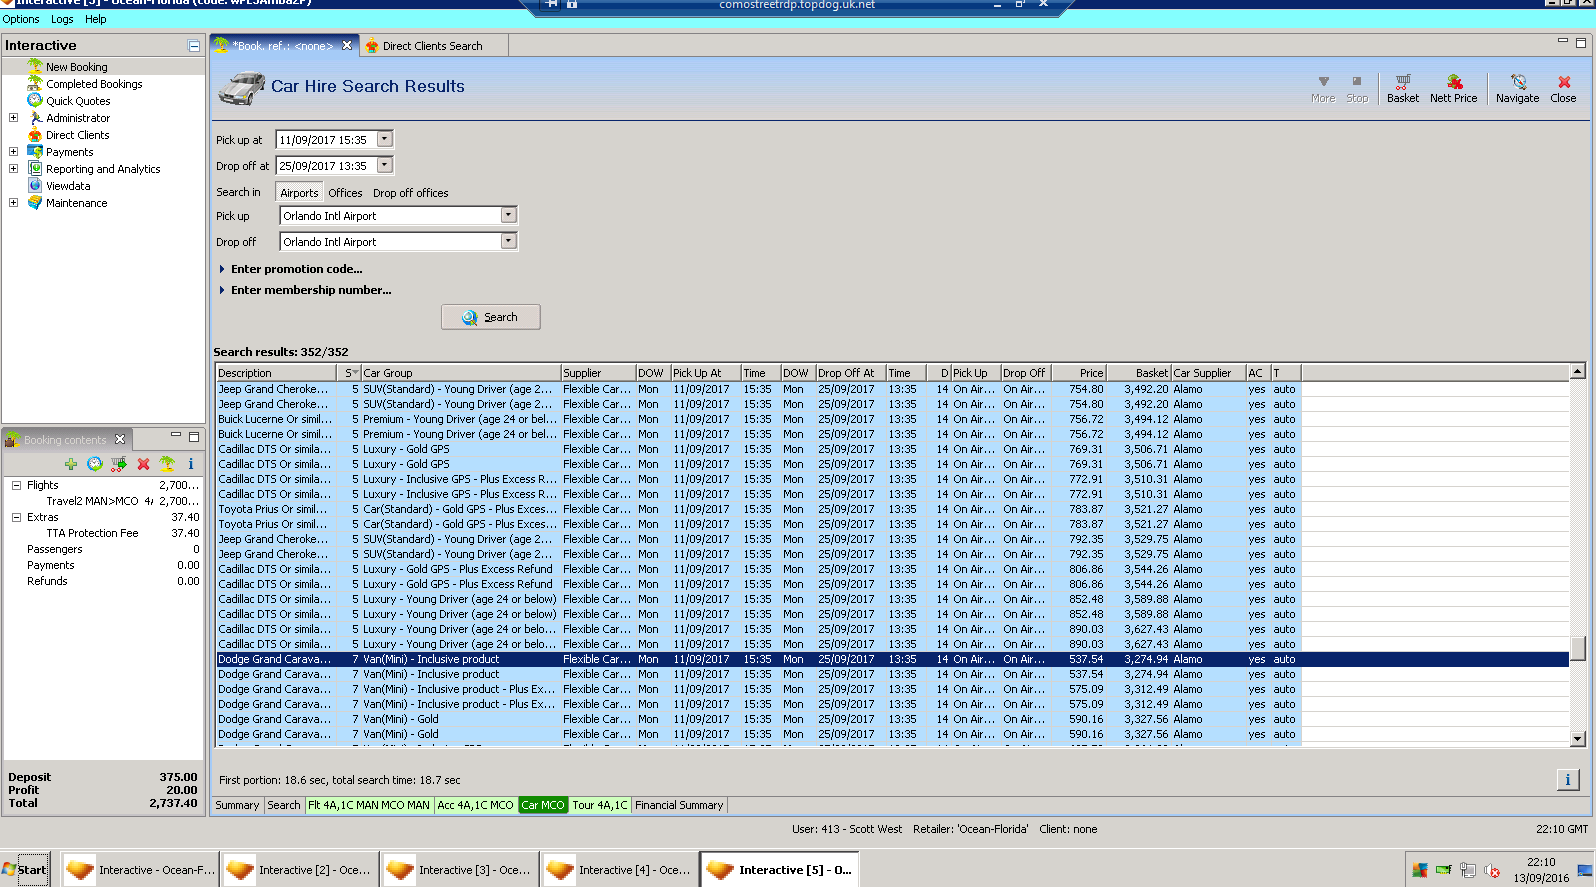The width and height of the screenshot is (1596, 887).
Task: Click the green plus icon in Booking contents
Action: (71, 464)
